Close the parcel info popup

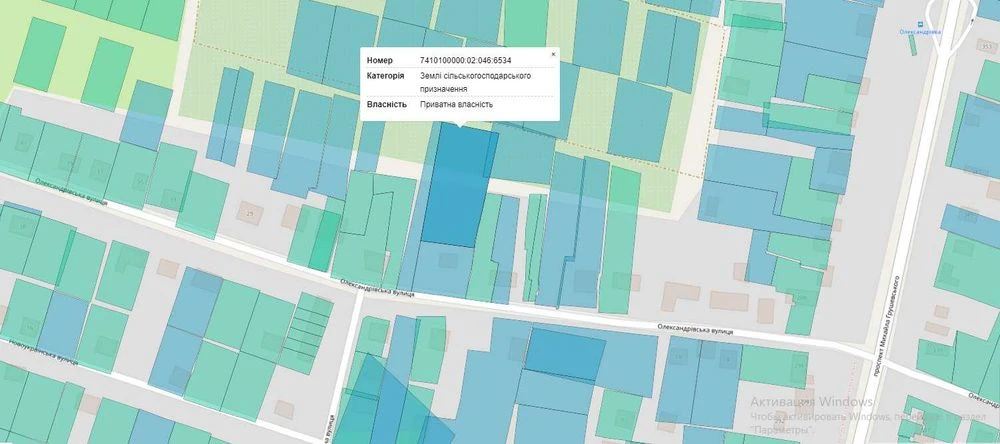pos(553,55)
